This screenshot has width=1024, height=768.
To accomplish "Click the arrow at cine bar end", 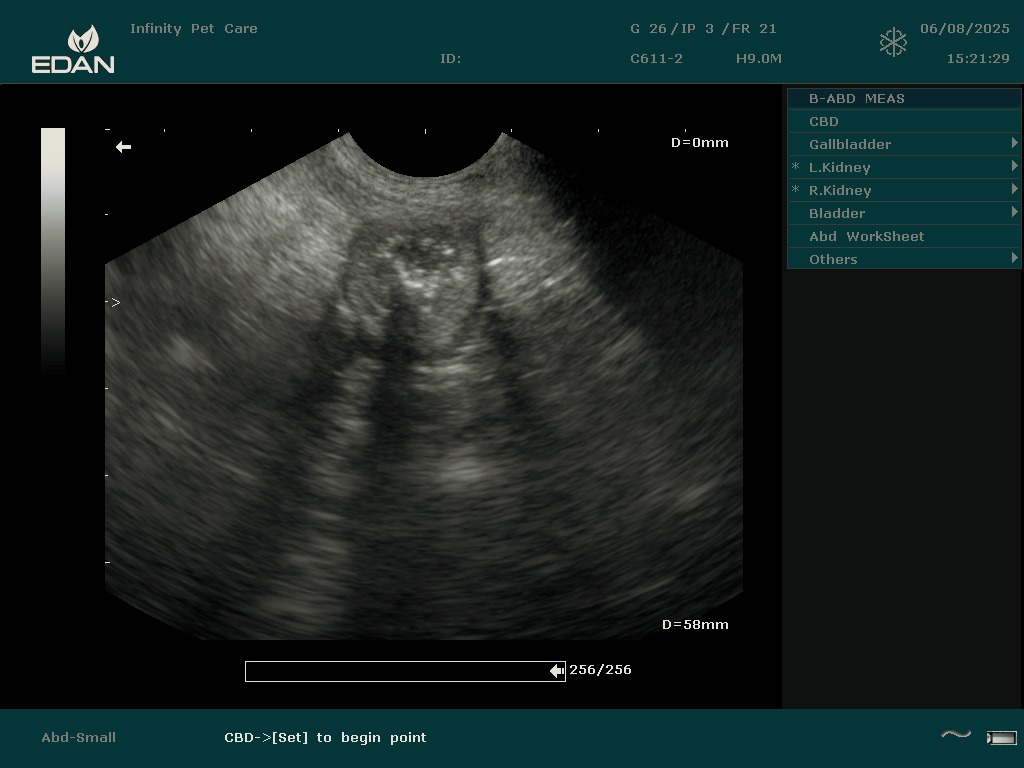I will click(x=556, y=671).
